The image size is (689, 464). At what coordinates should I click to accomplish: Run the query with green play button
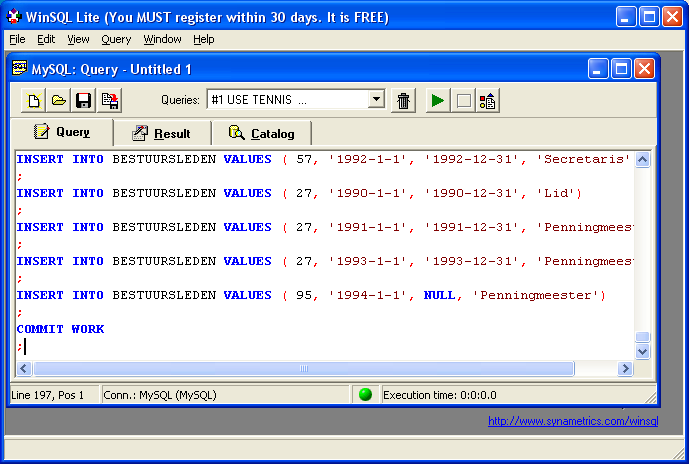(438, 101)
